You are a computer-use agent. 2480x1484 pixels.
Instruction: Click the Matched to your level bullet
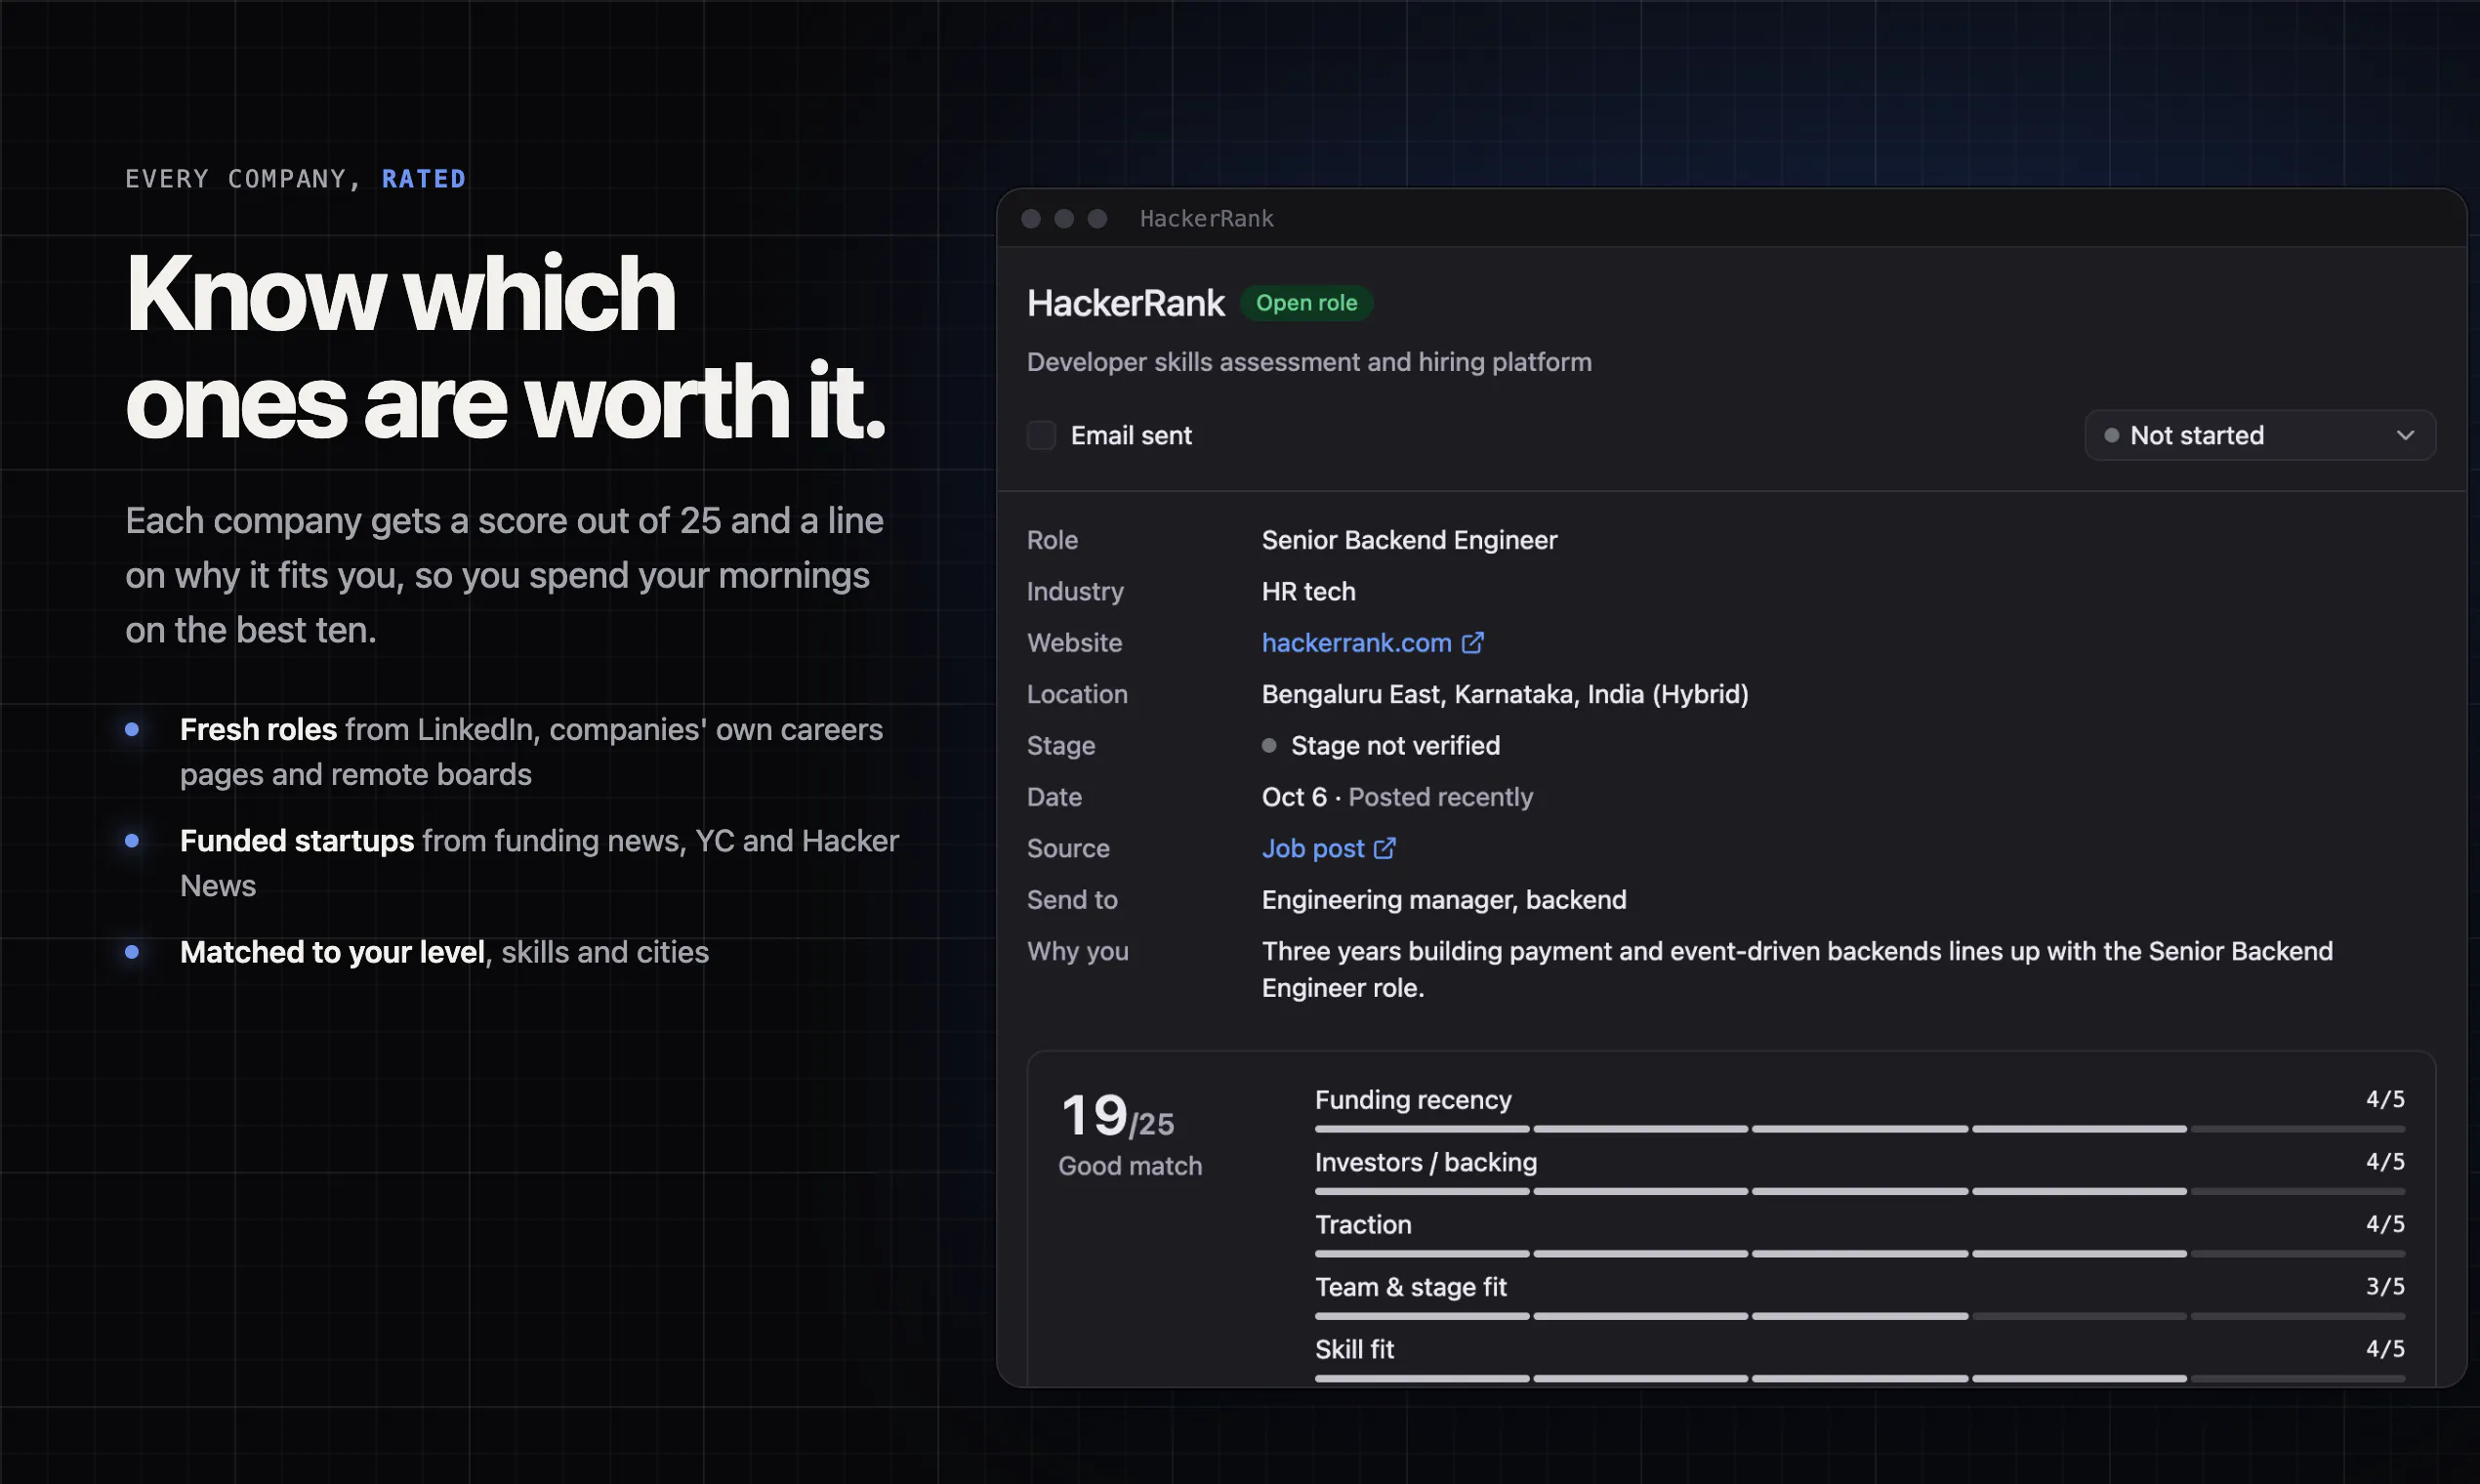point(444,952)
